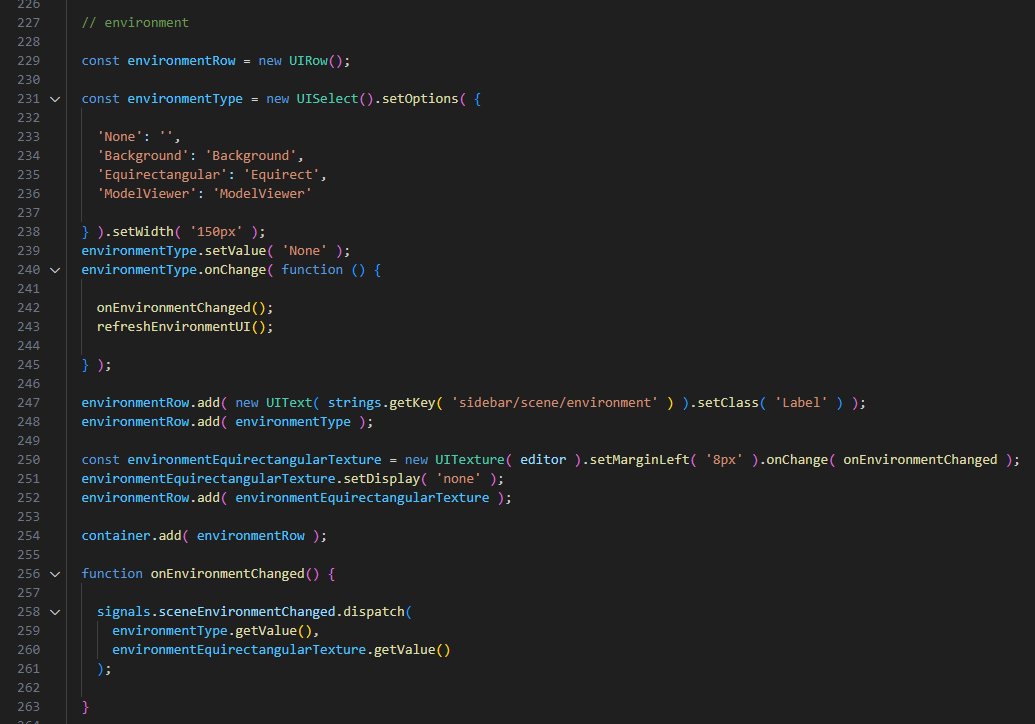Click 'setValue' on line 239
The image size is (1035, 724).
click(235, 251)
